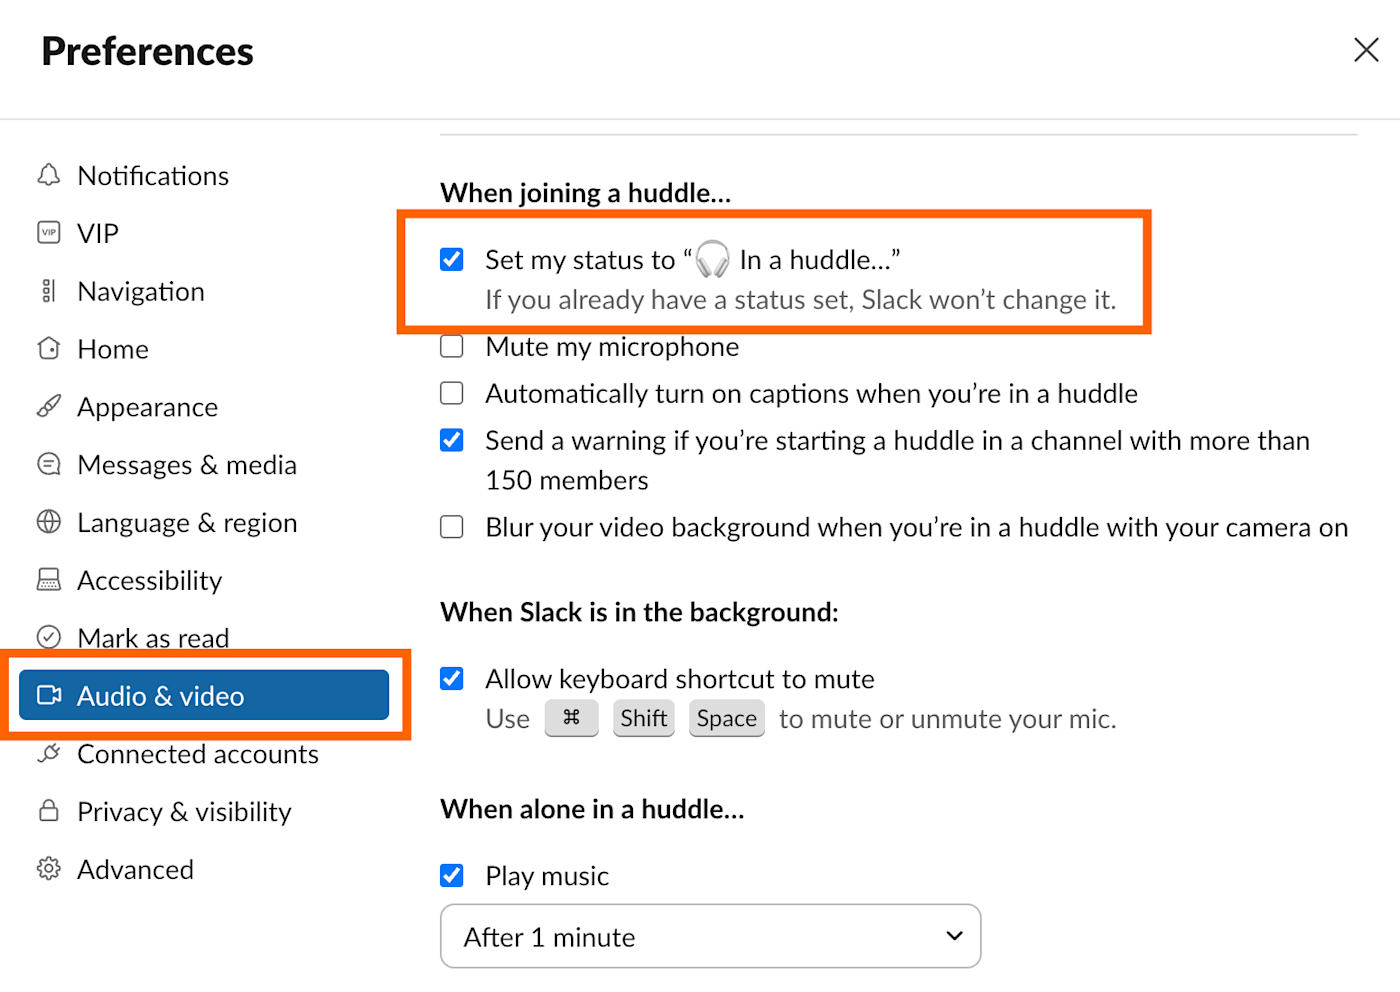Uncheck the huddle status checkbox

(452, 260)
